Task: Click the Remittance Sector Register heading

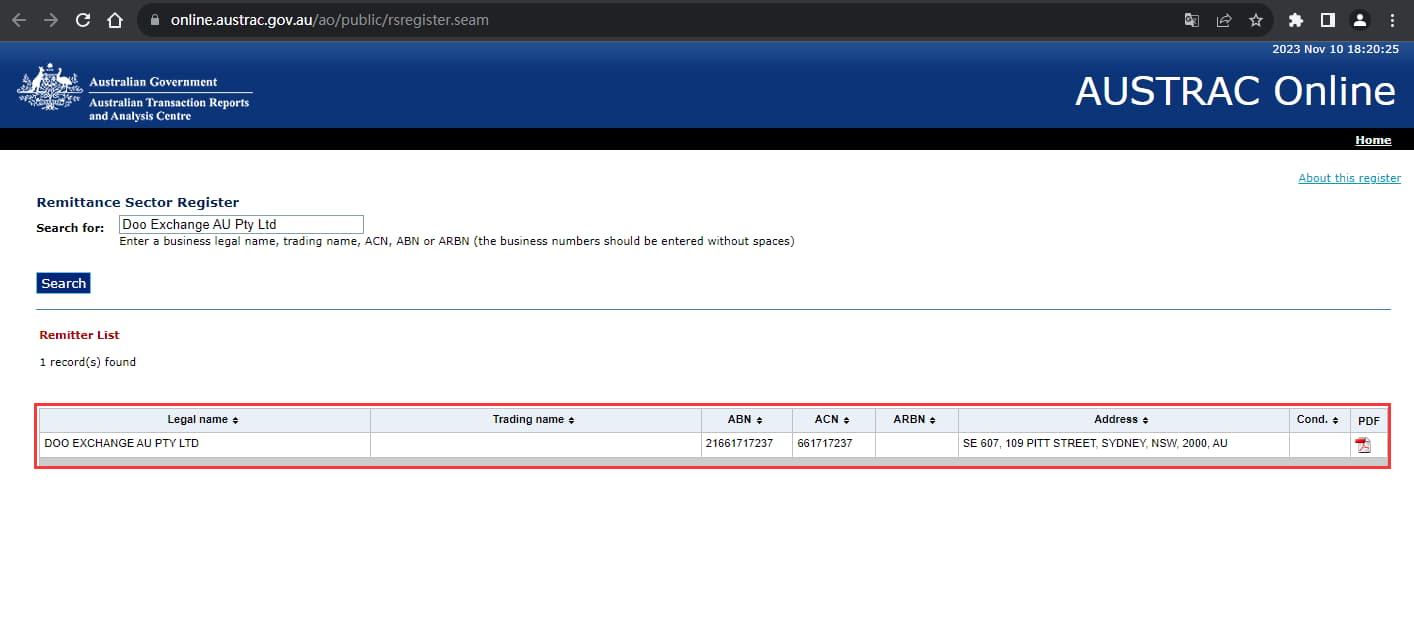Action: (x=138, y=202)
